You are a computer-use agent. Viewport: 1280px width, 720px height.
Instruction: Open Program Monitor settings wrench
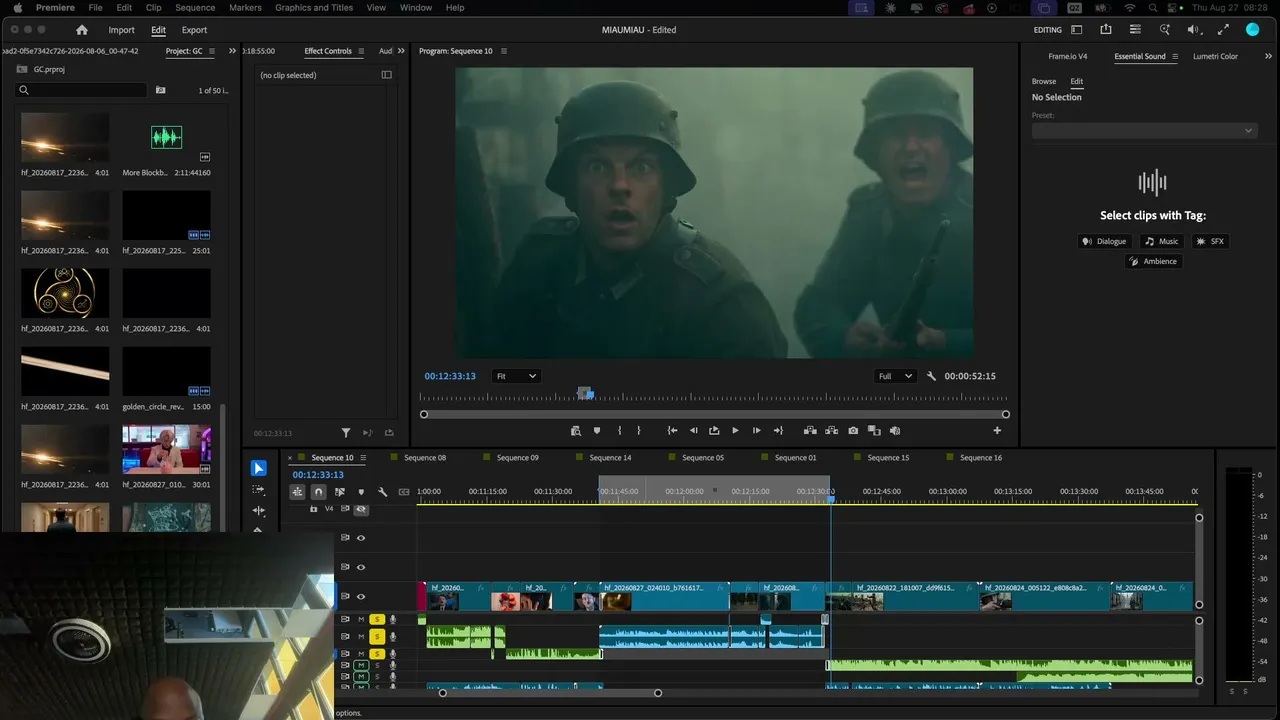931,376
